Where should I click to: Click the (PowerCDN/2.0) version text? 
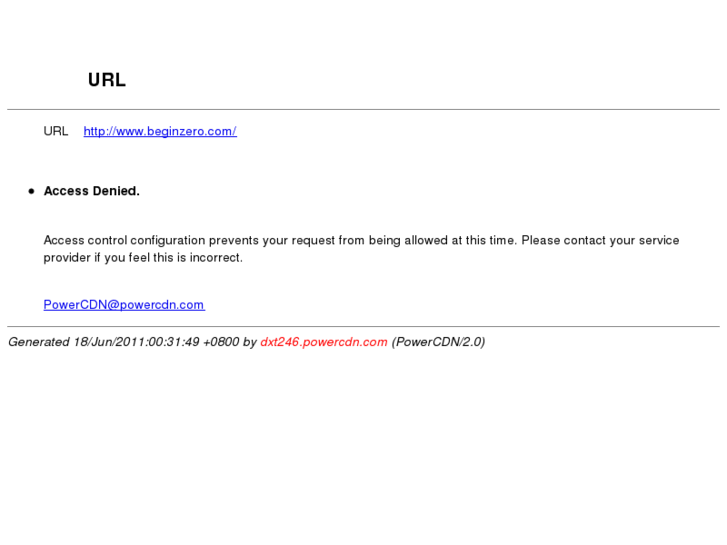point(438,342)
